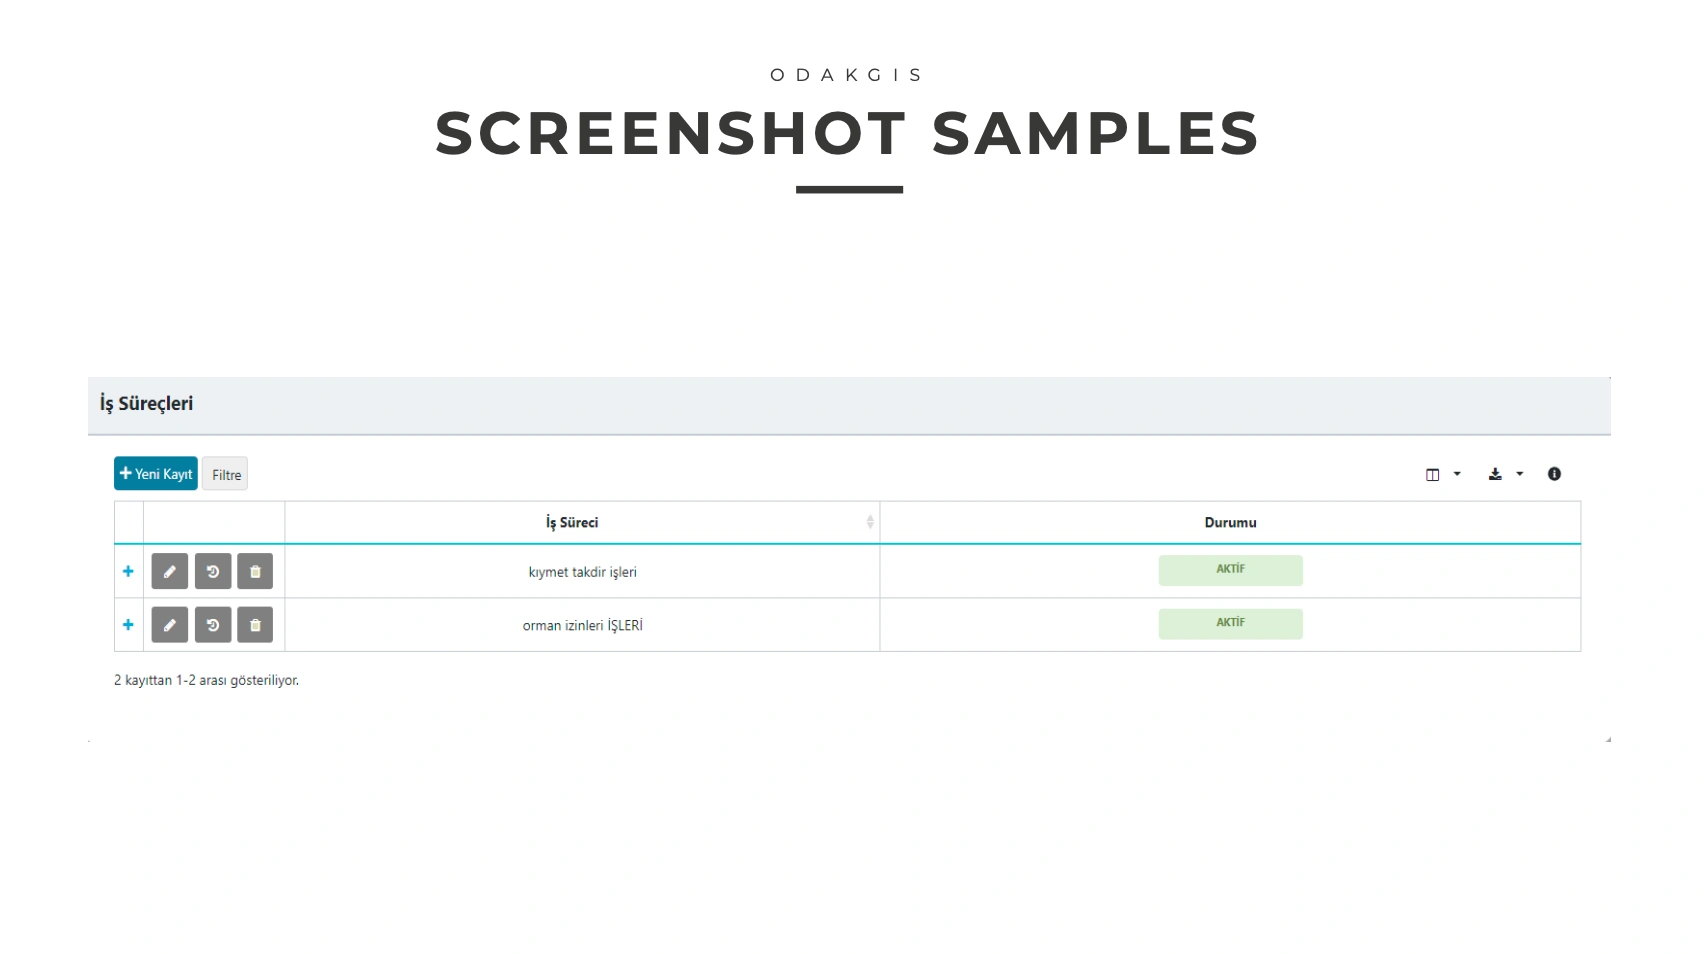Select the kıymet takdir işleri cell text

pos(582,572)
